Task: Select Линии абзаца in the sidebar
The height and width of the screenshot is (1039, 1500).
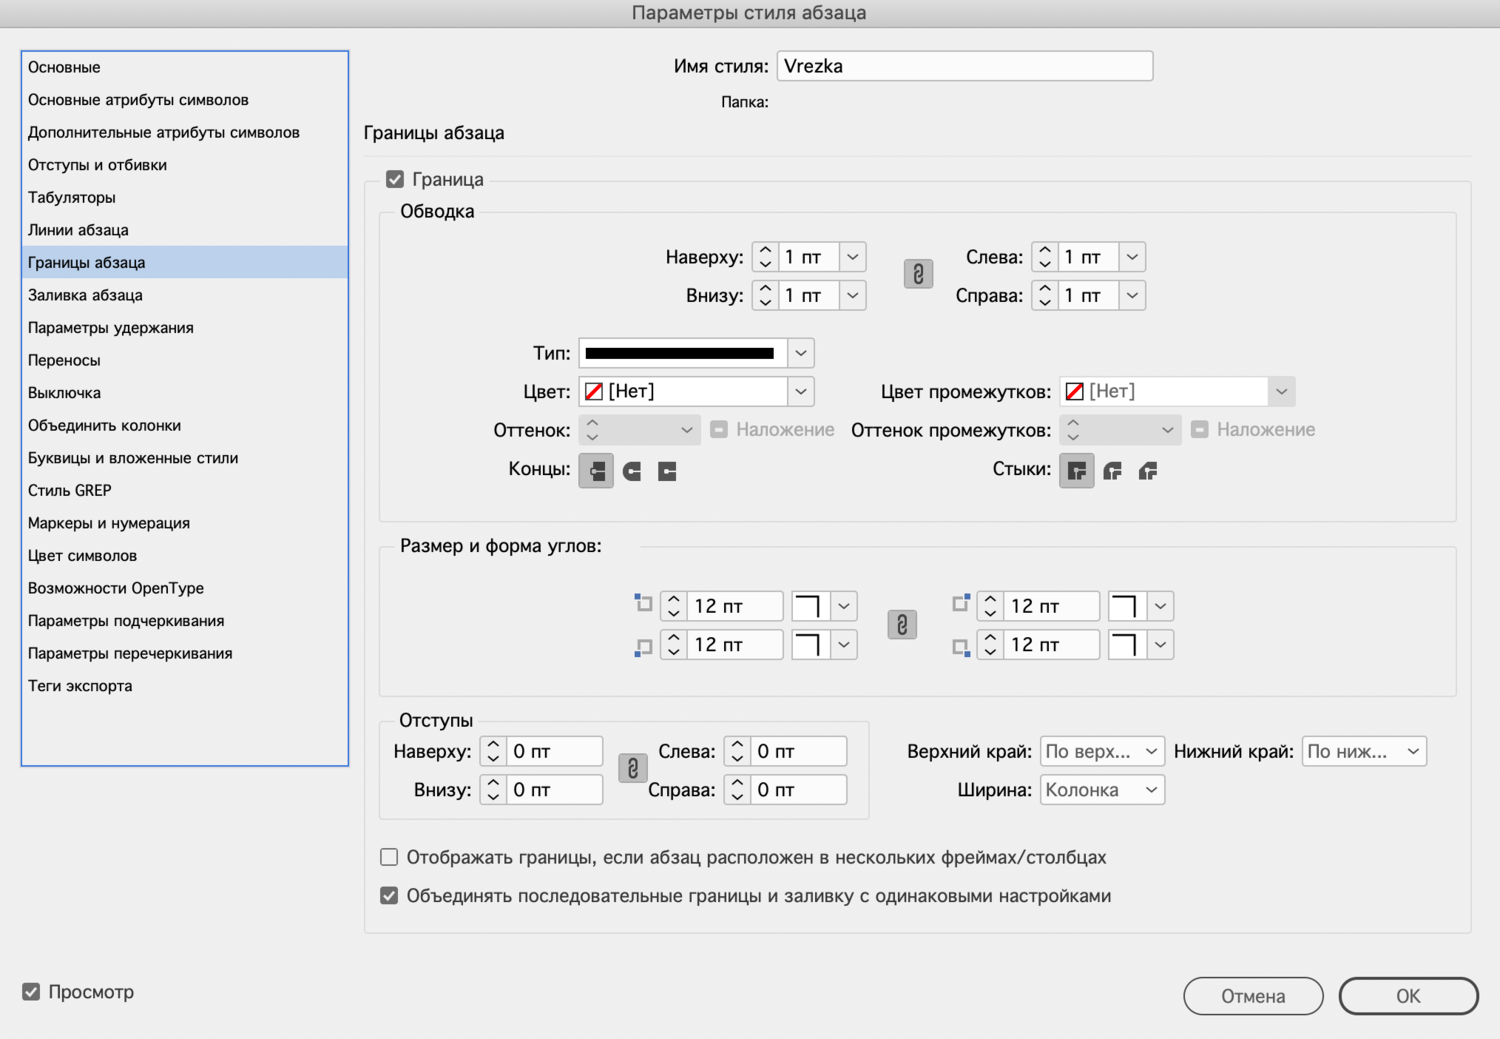Action: pyautogui.click(x=185, y=230)
